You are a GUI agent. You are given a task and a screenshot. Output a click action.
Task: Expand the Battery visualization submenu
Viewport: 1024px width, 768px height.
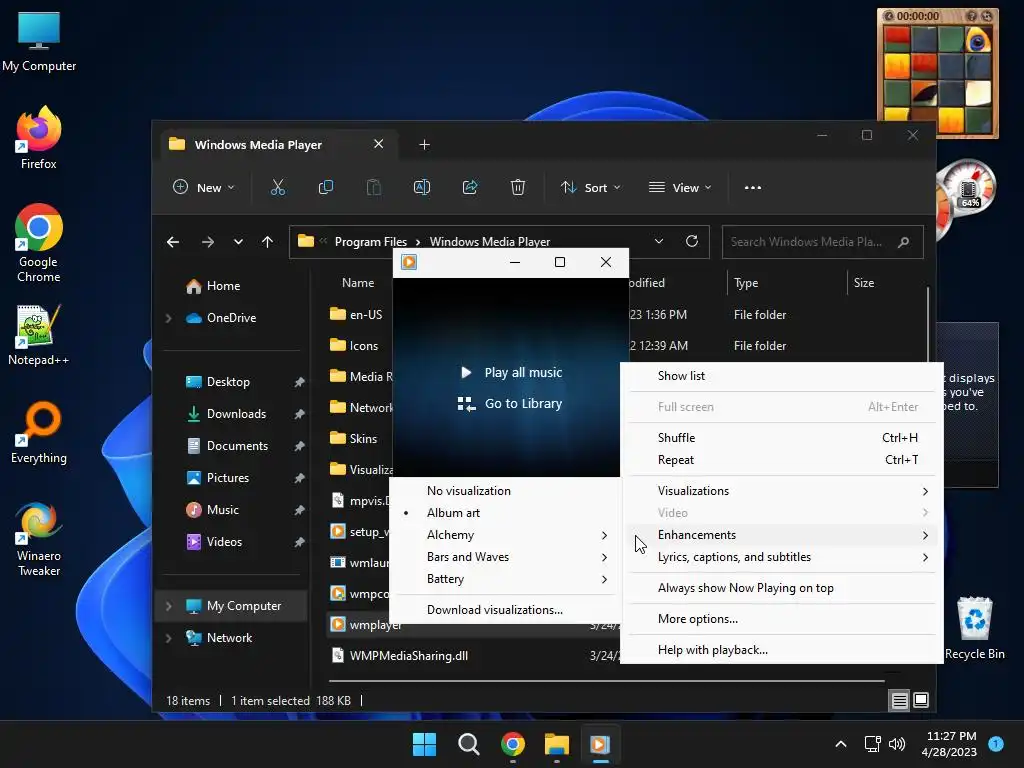click(x=505, y=579)
